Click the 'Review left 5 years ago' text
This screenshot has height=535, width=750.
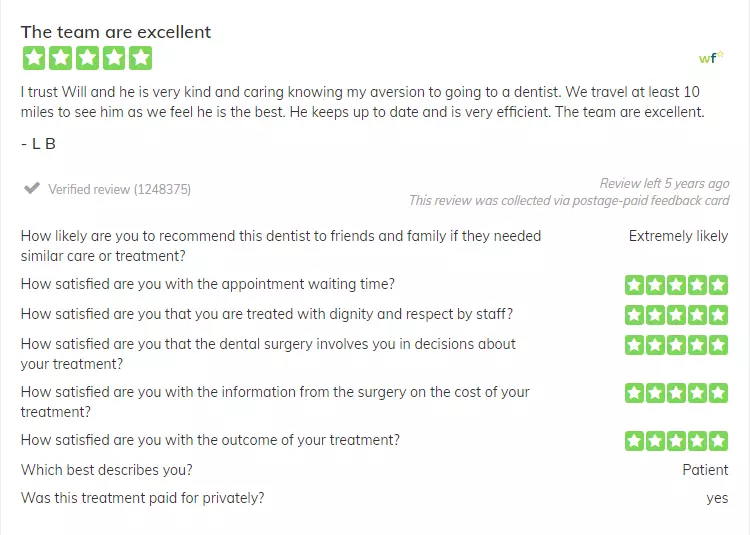coord(664,184)
